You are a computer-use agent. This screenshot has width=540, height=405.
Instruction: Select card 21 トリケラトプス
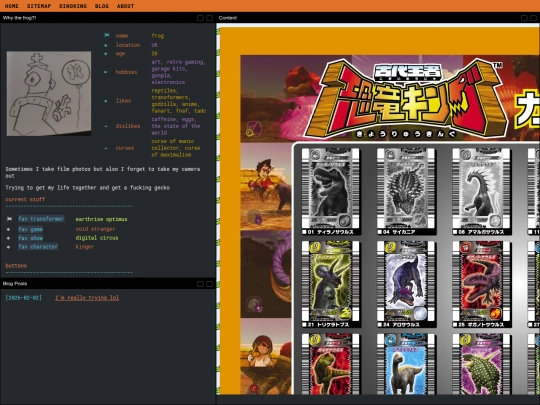point(331,284)
